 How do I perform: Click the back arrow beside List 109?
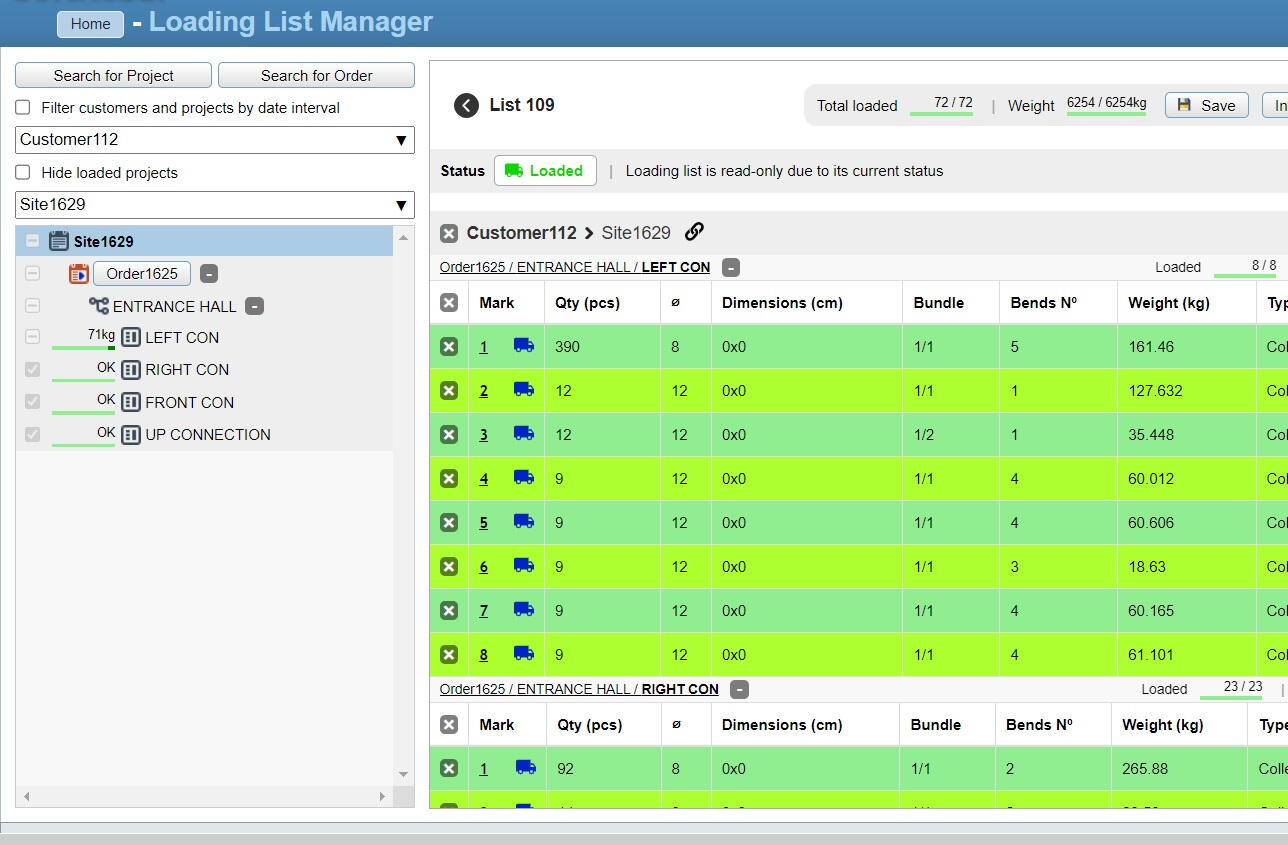coord(466,105)
